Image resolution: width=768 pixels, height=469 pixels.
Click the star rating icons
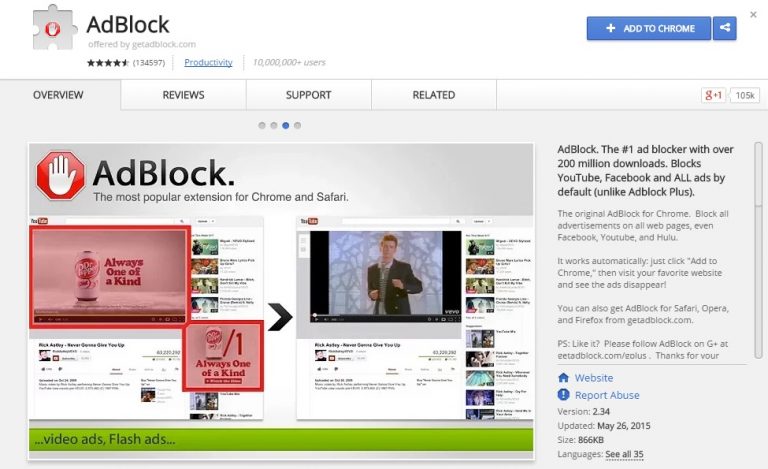point(108,63)
